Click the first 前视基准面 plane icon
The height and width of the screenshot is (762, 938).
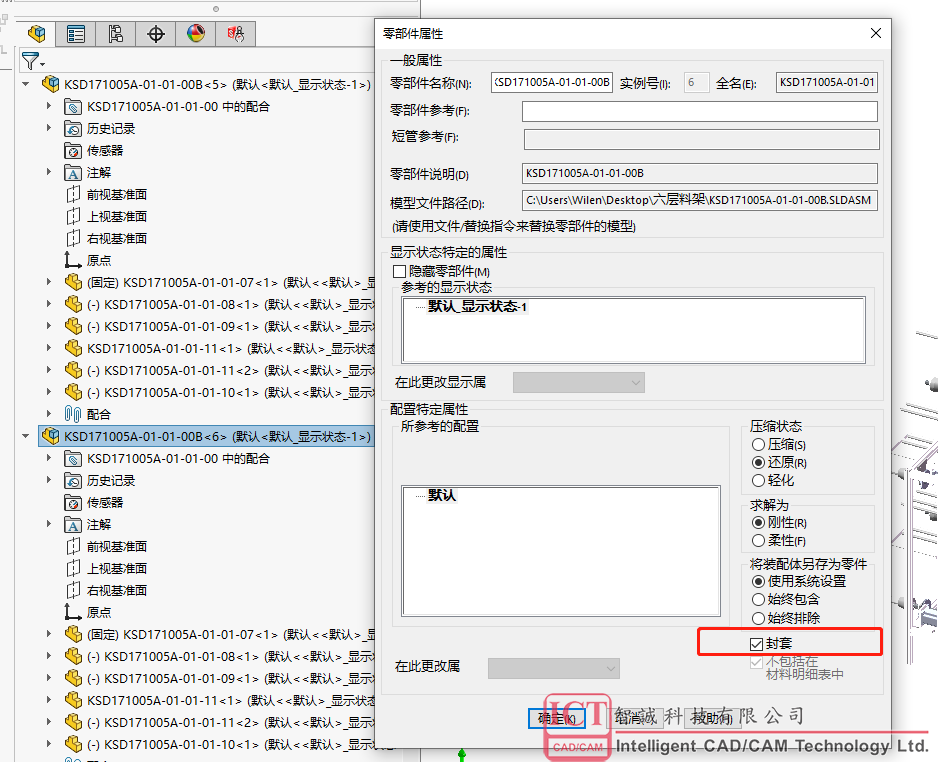click(x=73, y=194)
